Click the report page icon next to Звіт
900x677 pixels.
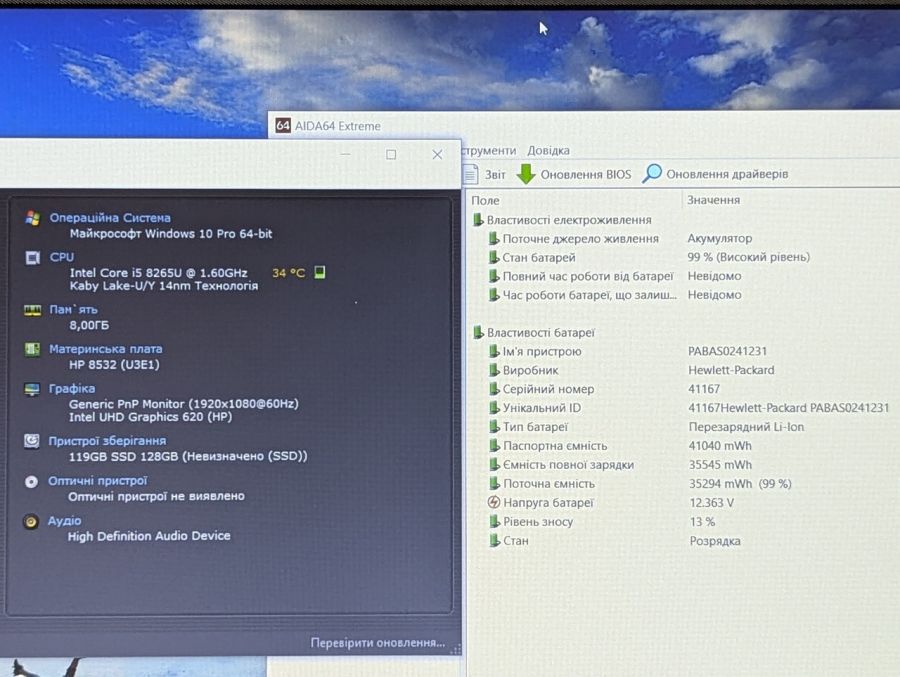coord(471,174)
